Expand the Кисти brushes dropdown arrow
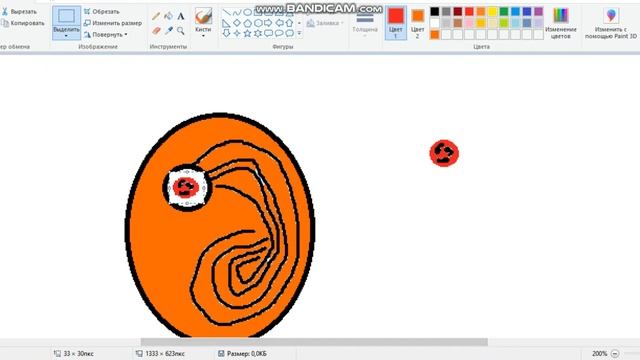The width and height of the screenshot is (640, 360). click(203, 36)
